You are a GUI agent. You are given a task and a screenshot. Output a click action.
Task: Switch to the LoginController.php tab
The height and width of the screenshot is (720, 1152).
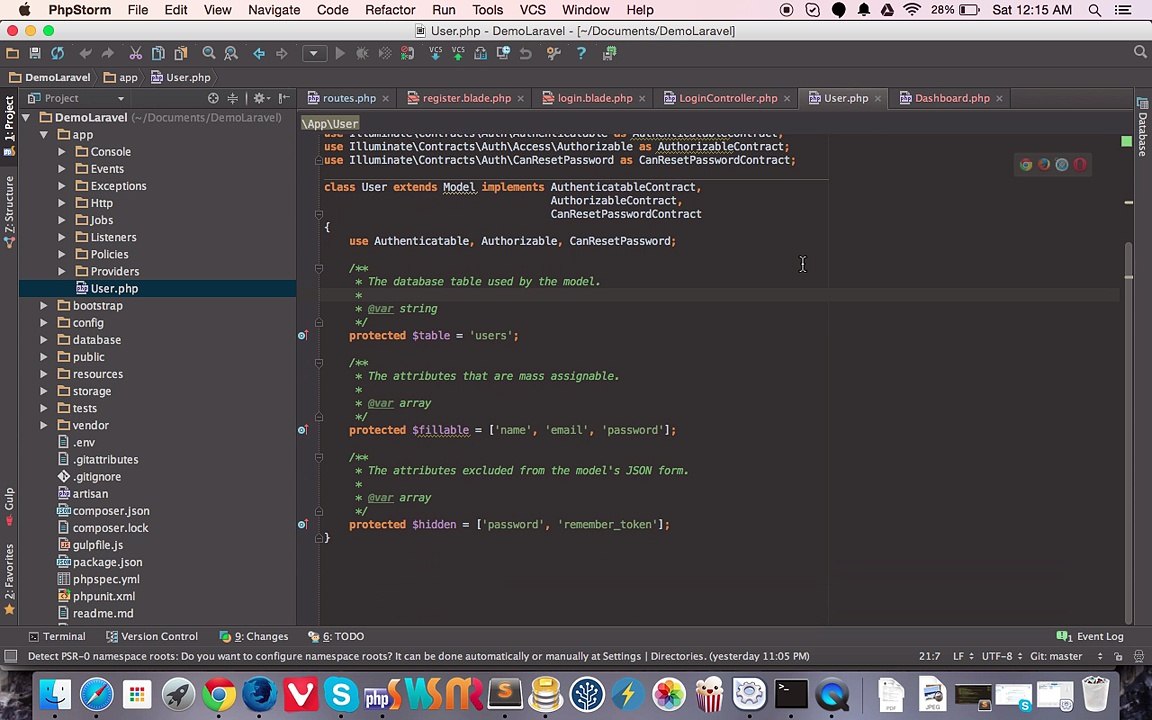tap(727, 98)
